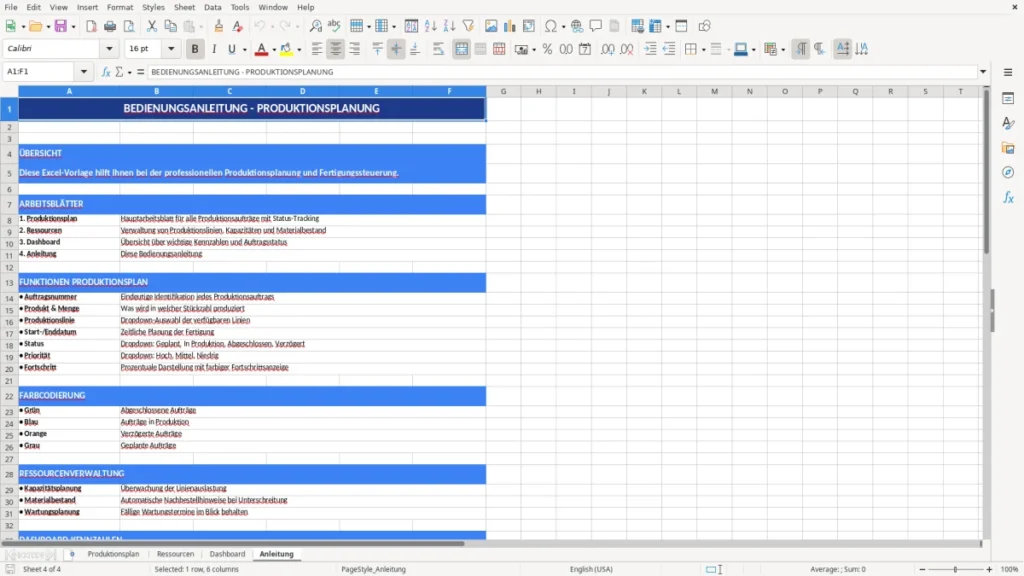Toggle Underline formatting
The height and width of the screenshot is (576, 1024).
(x=232, y=49)
